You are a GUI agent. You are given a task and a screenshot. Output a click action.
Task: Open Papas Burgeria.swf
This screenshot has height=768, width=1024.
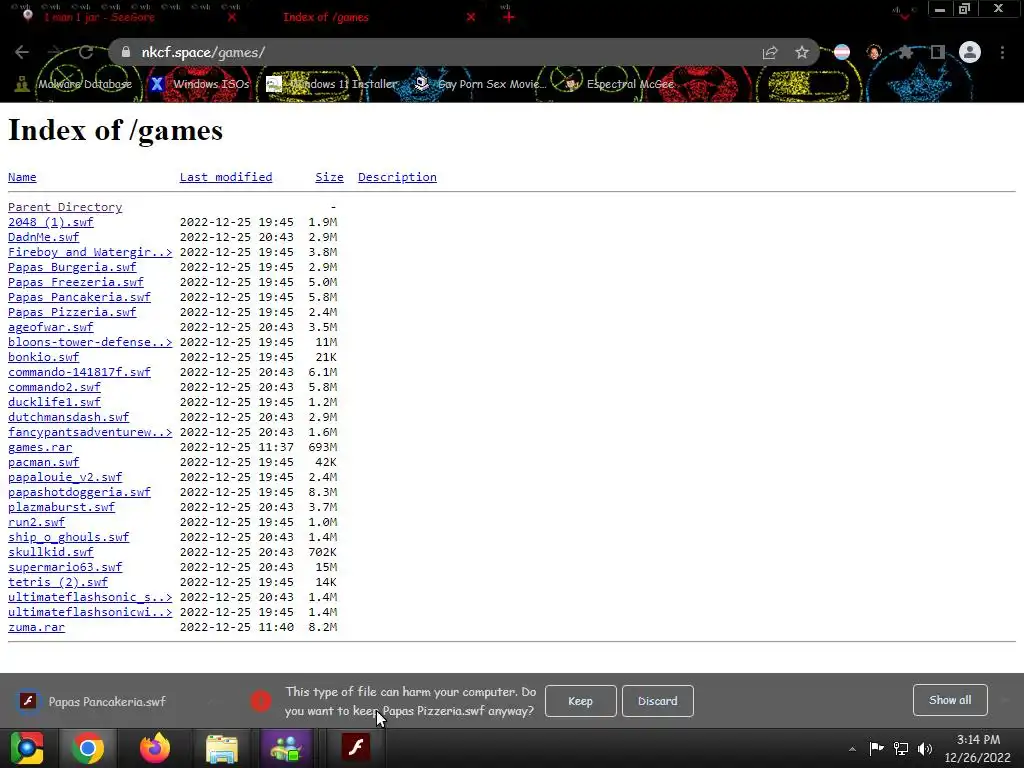click(72, 267)
